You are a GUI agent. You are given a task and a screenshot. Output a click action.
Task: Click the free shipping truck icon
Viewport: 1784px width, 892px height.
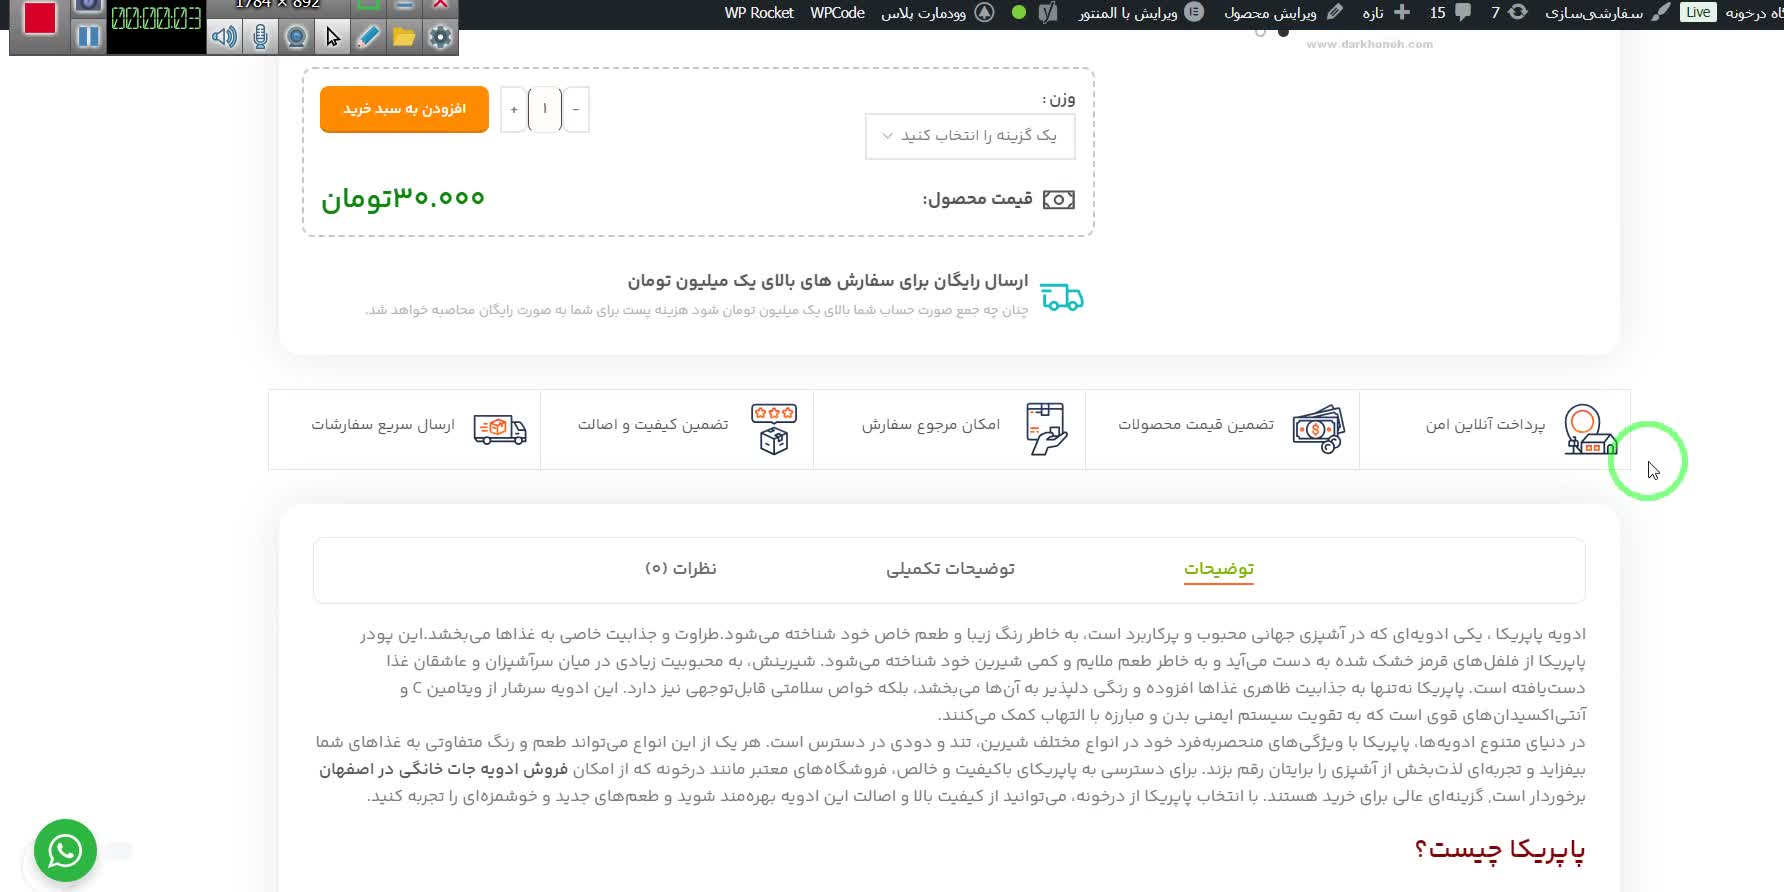click(x=1062, y=297)
